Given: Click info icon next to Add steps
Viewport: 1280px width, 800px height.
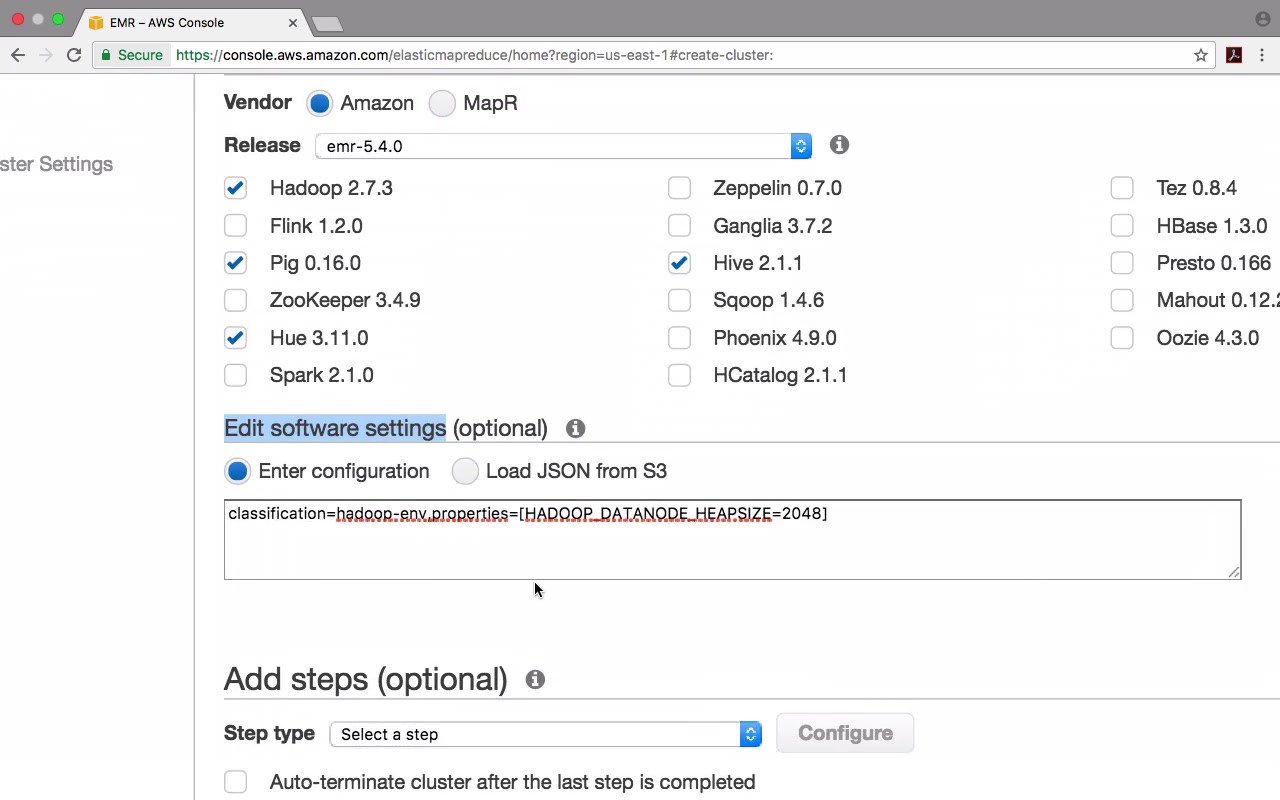Looking at the screenshot, I should pyautogui.click(x=535, y=680).
